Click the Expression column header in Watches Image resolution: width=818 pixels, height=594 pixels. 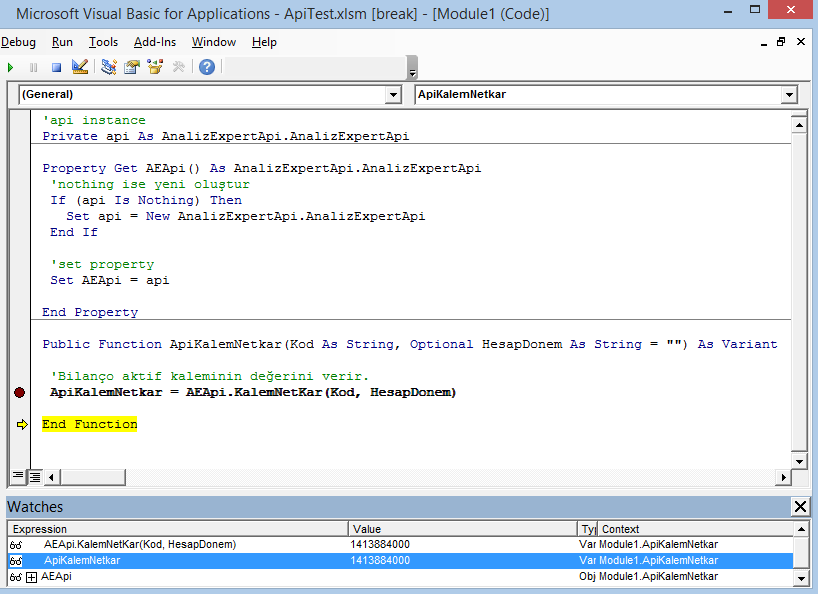click(x=178, y=529)
